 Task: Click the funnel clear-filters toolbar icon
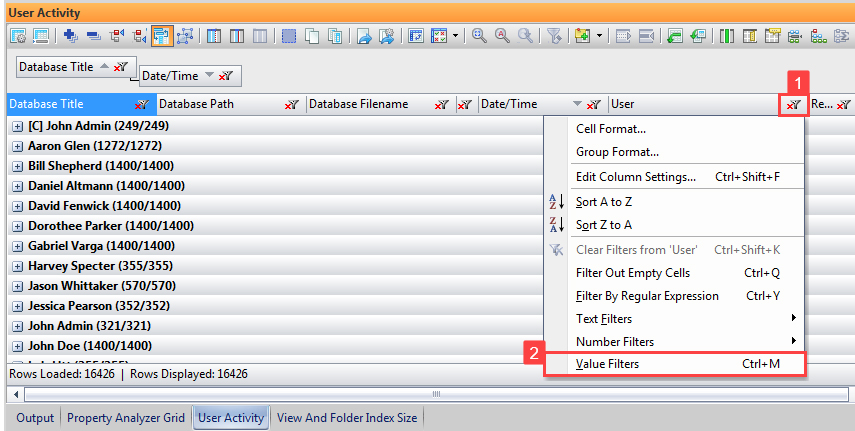(554, 36)
